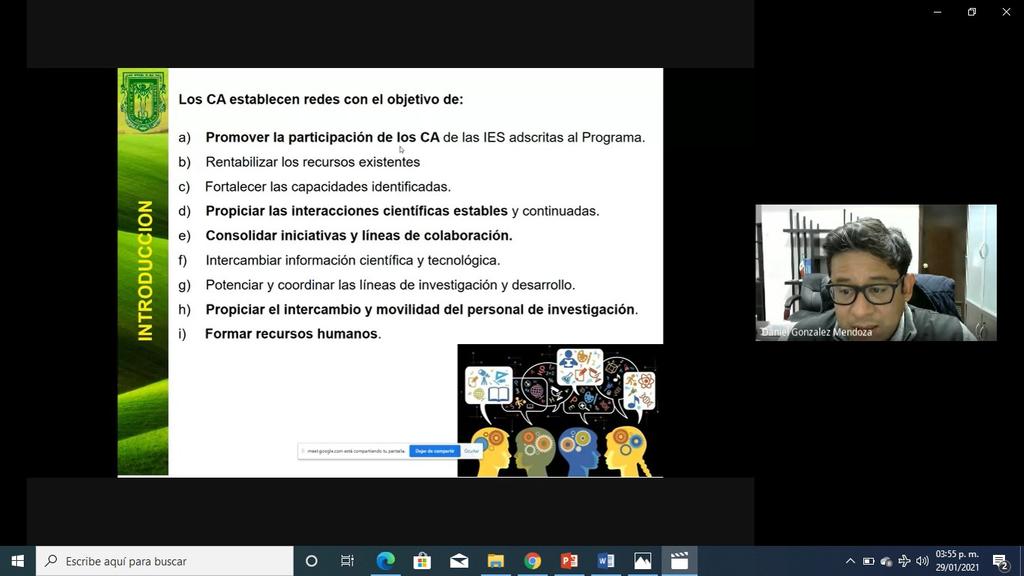Open Microsoft Word from the taskbar
1024x576 pixels.
coord(604,561)
